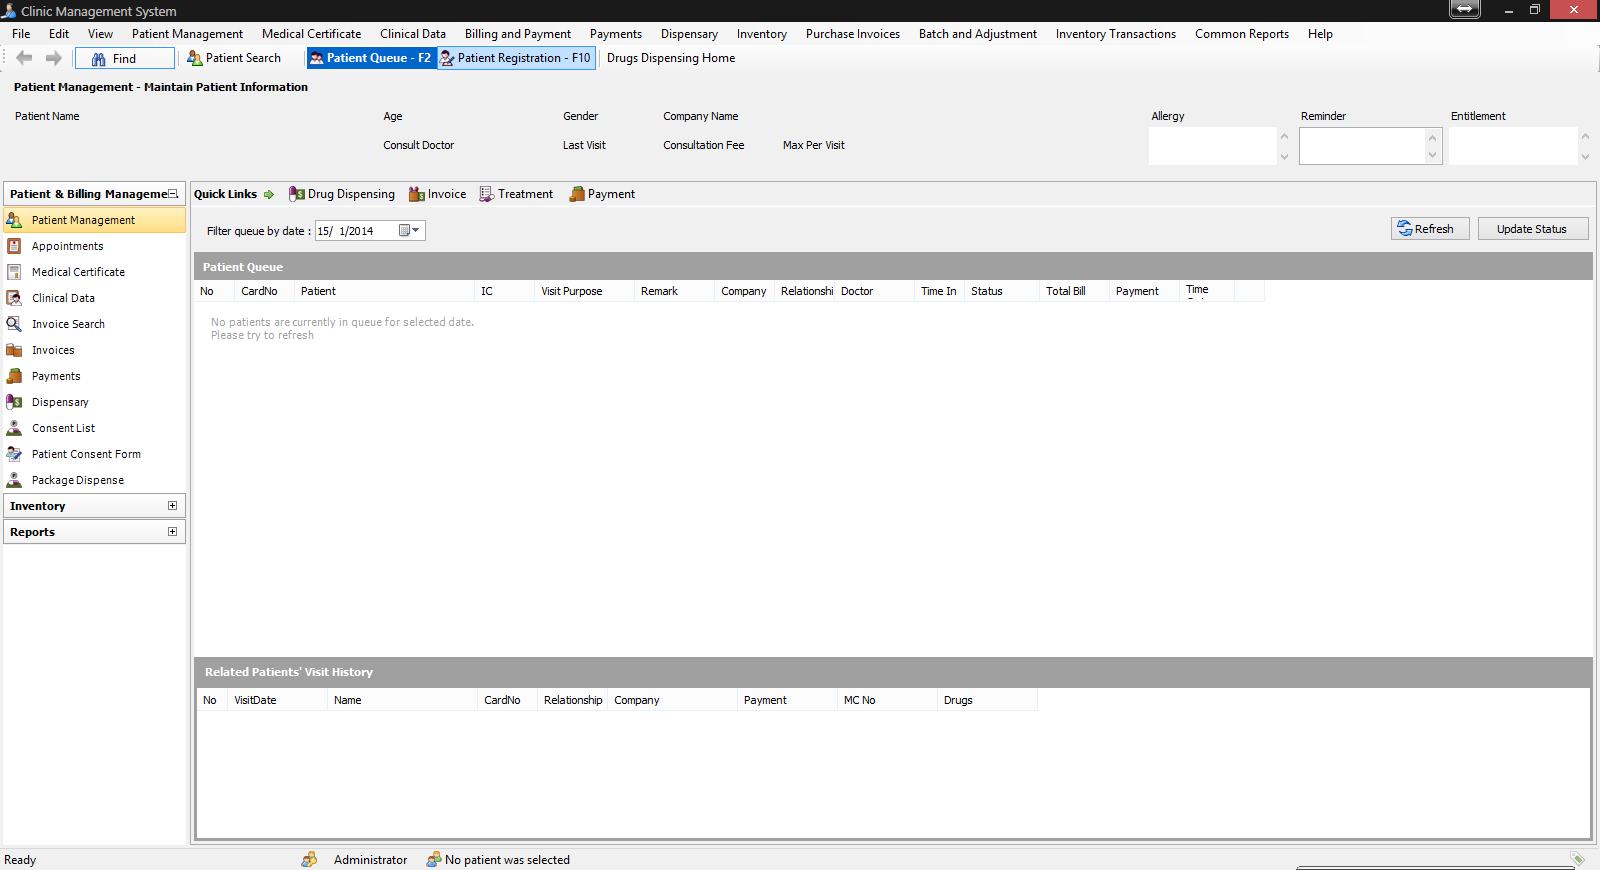Image resolution: width=1600 pixels, height=870 pixels.
Task: Click the Patient Consent Form icon
Action: pyautogui.click(x=14, y=454)
